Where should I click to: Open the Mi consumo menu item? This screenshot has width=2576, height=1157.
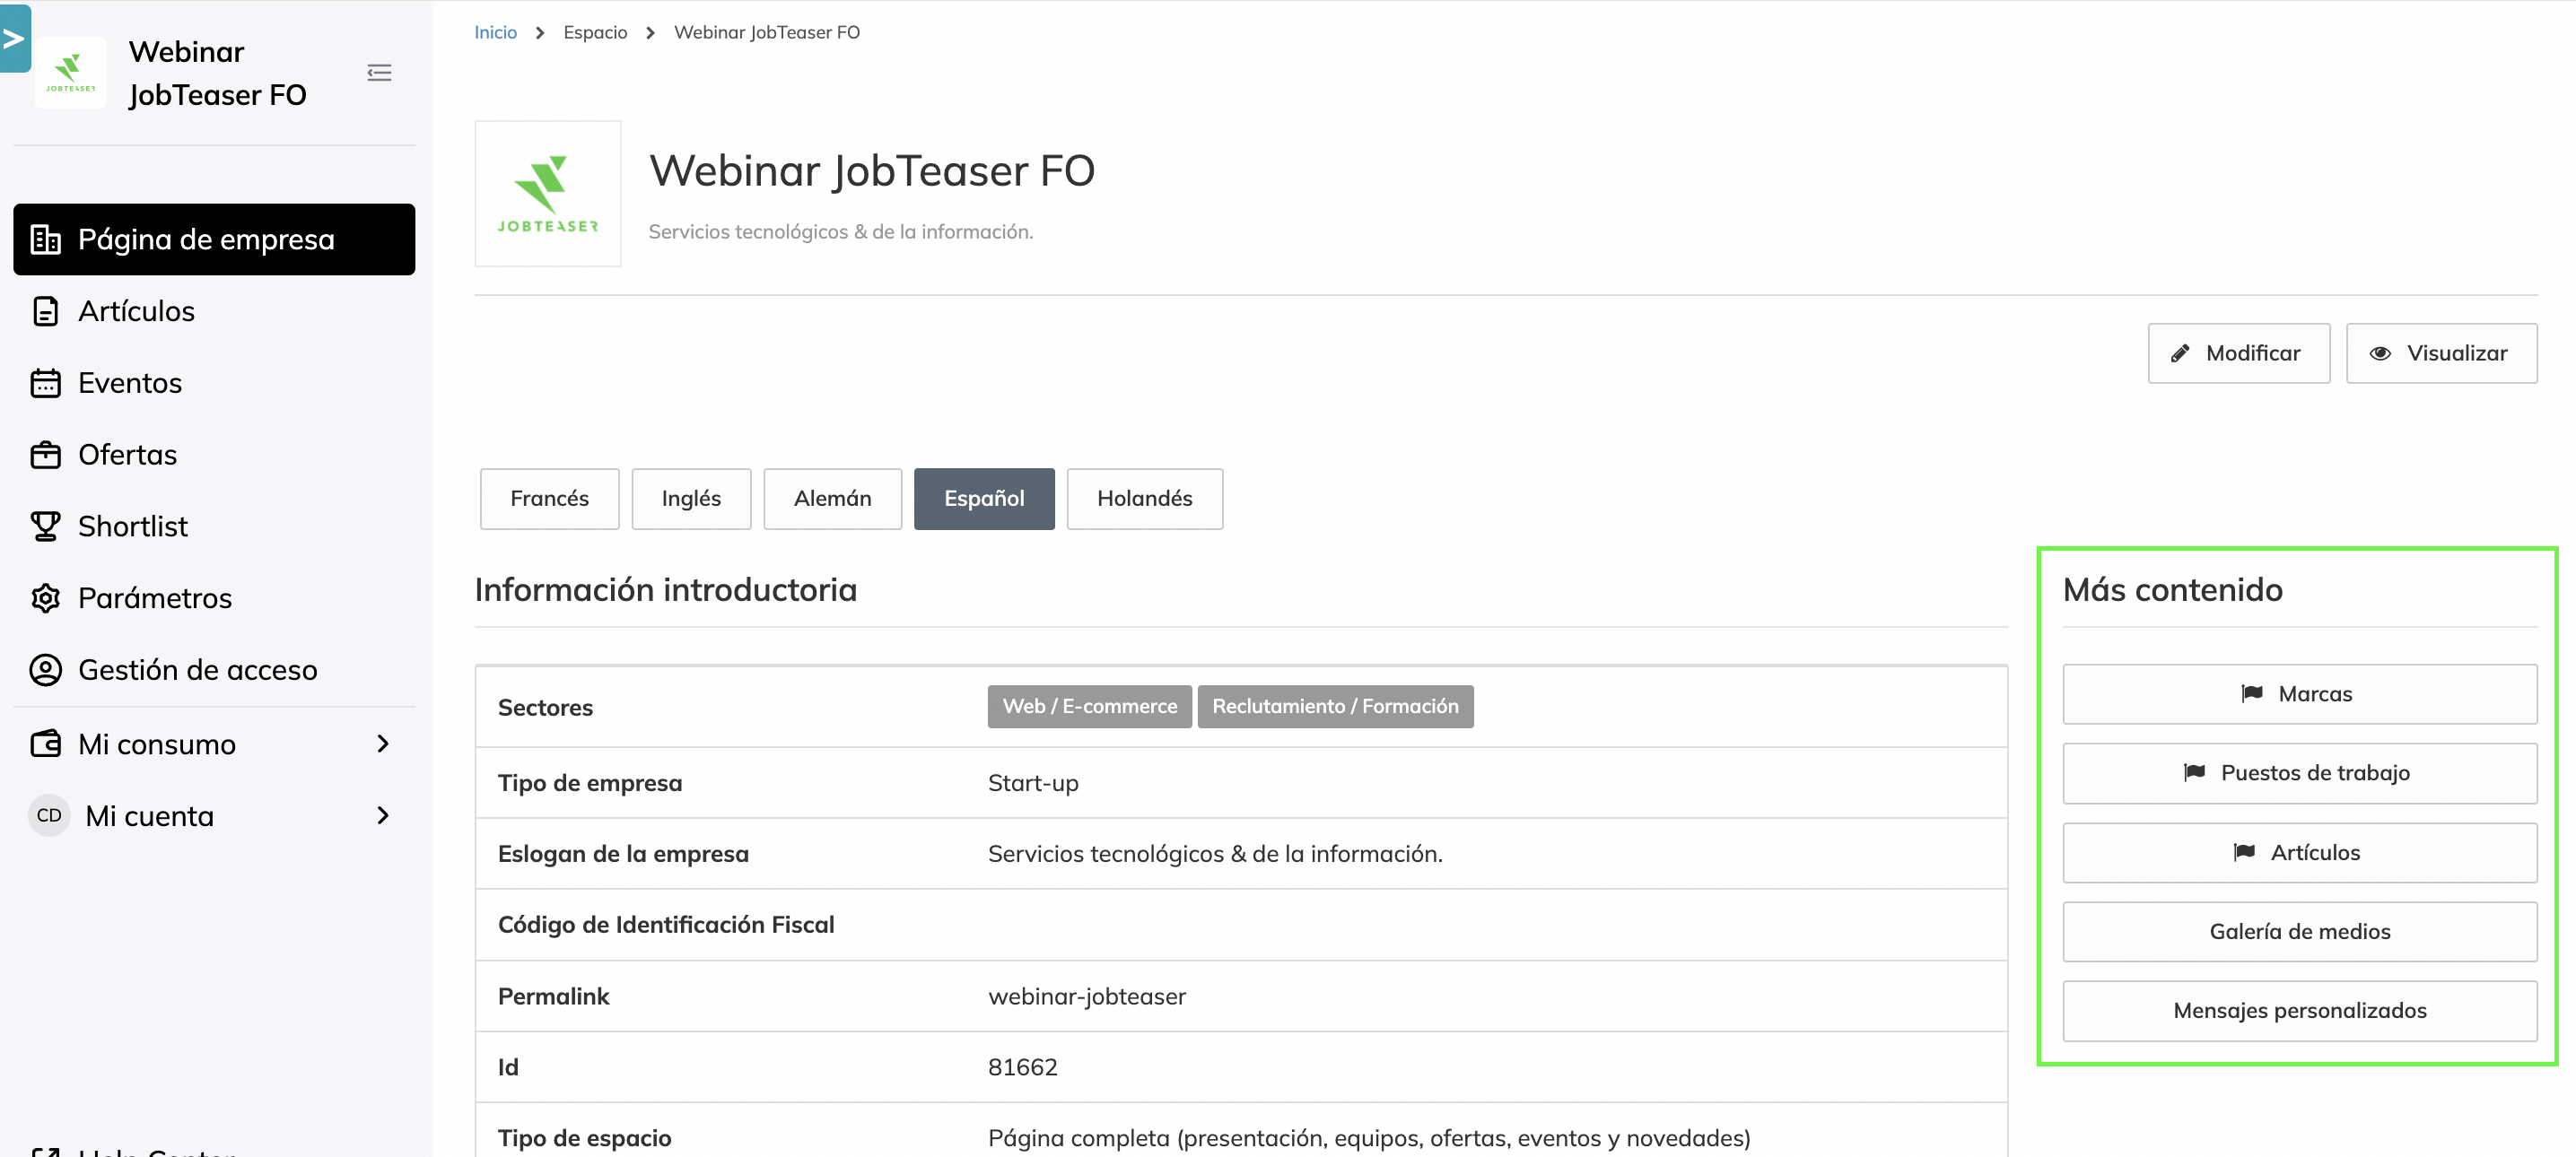pyautogui.click(x=214, y=744)
